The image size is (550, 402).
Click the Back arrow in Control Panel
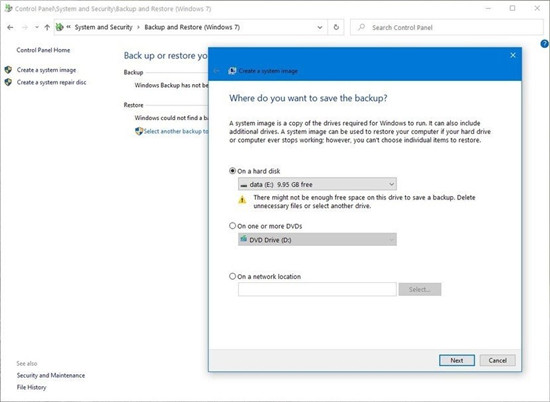pos(10,27)
